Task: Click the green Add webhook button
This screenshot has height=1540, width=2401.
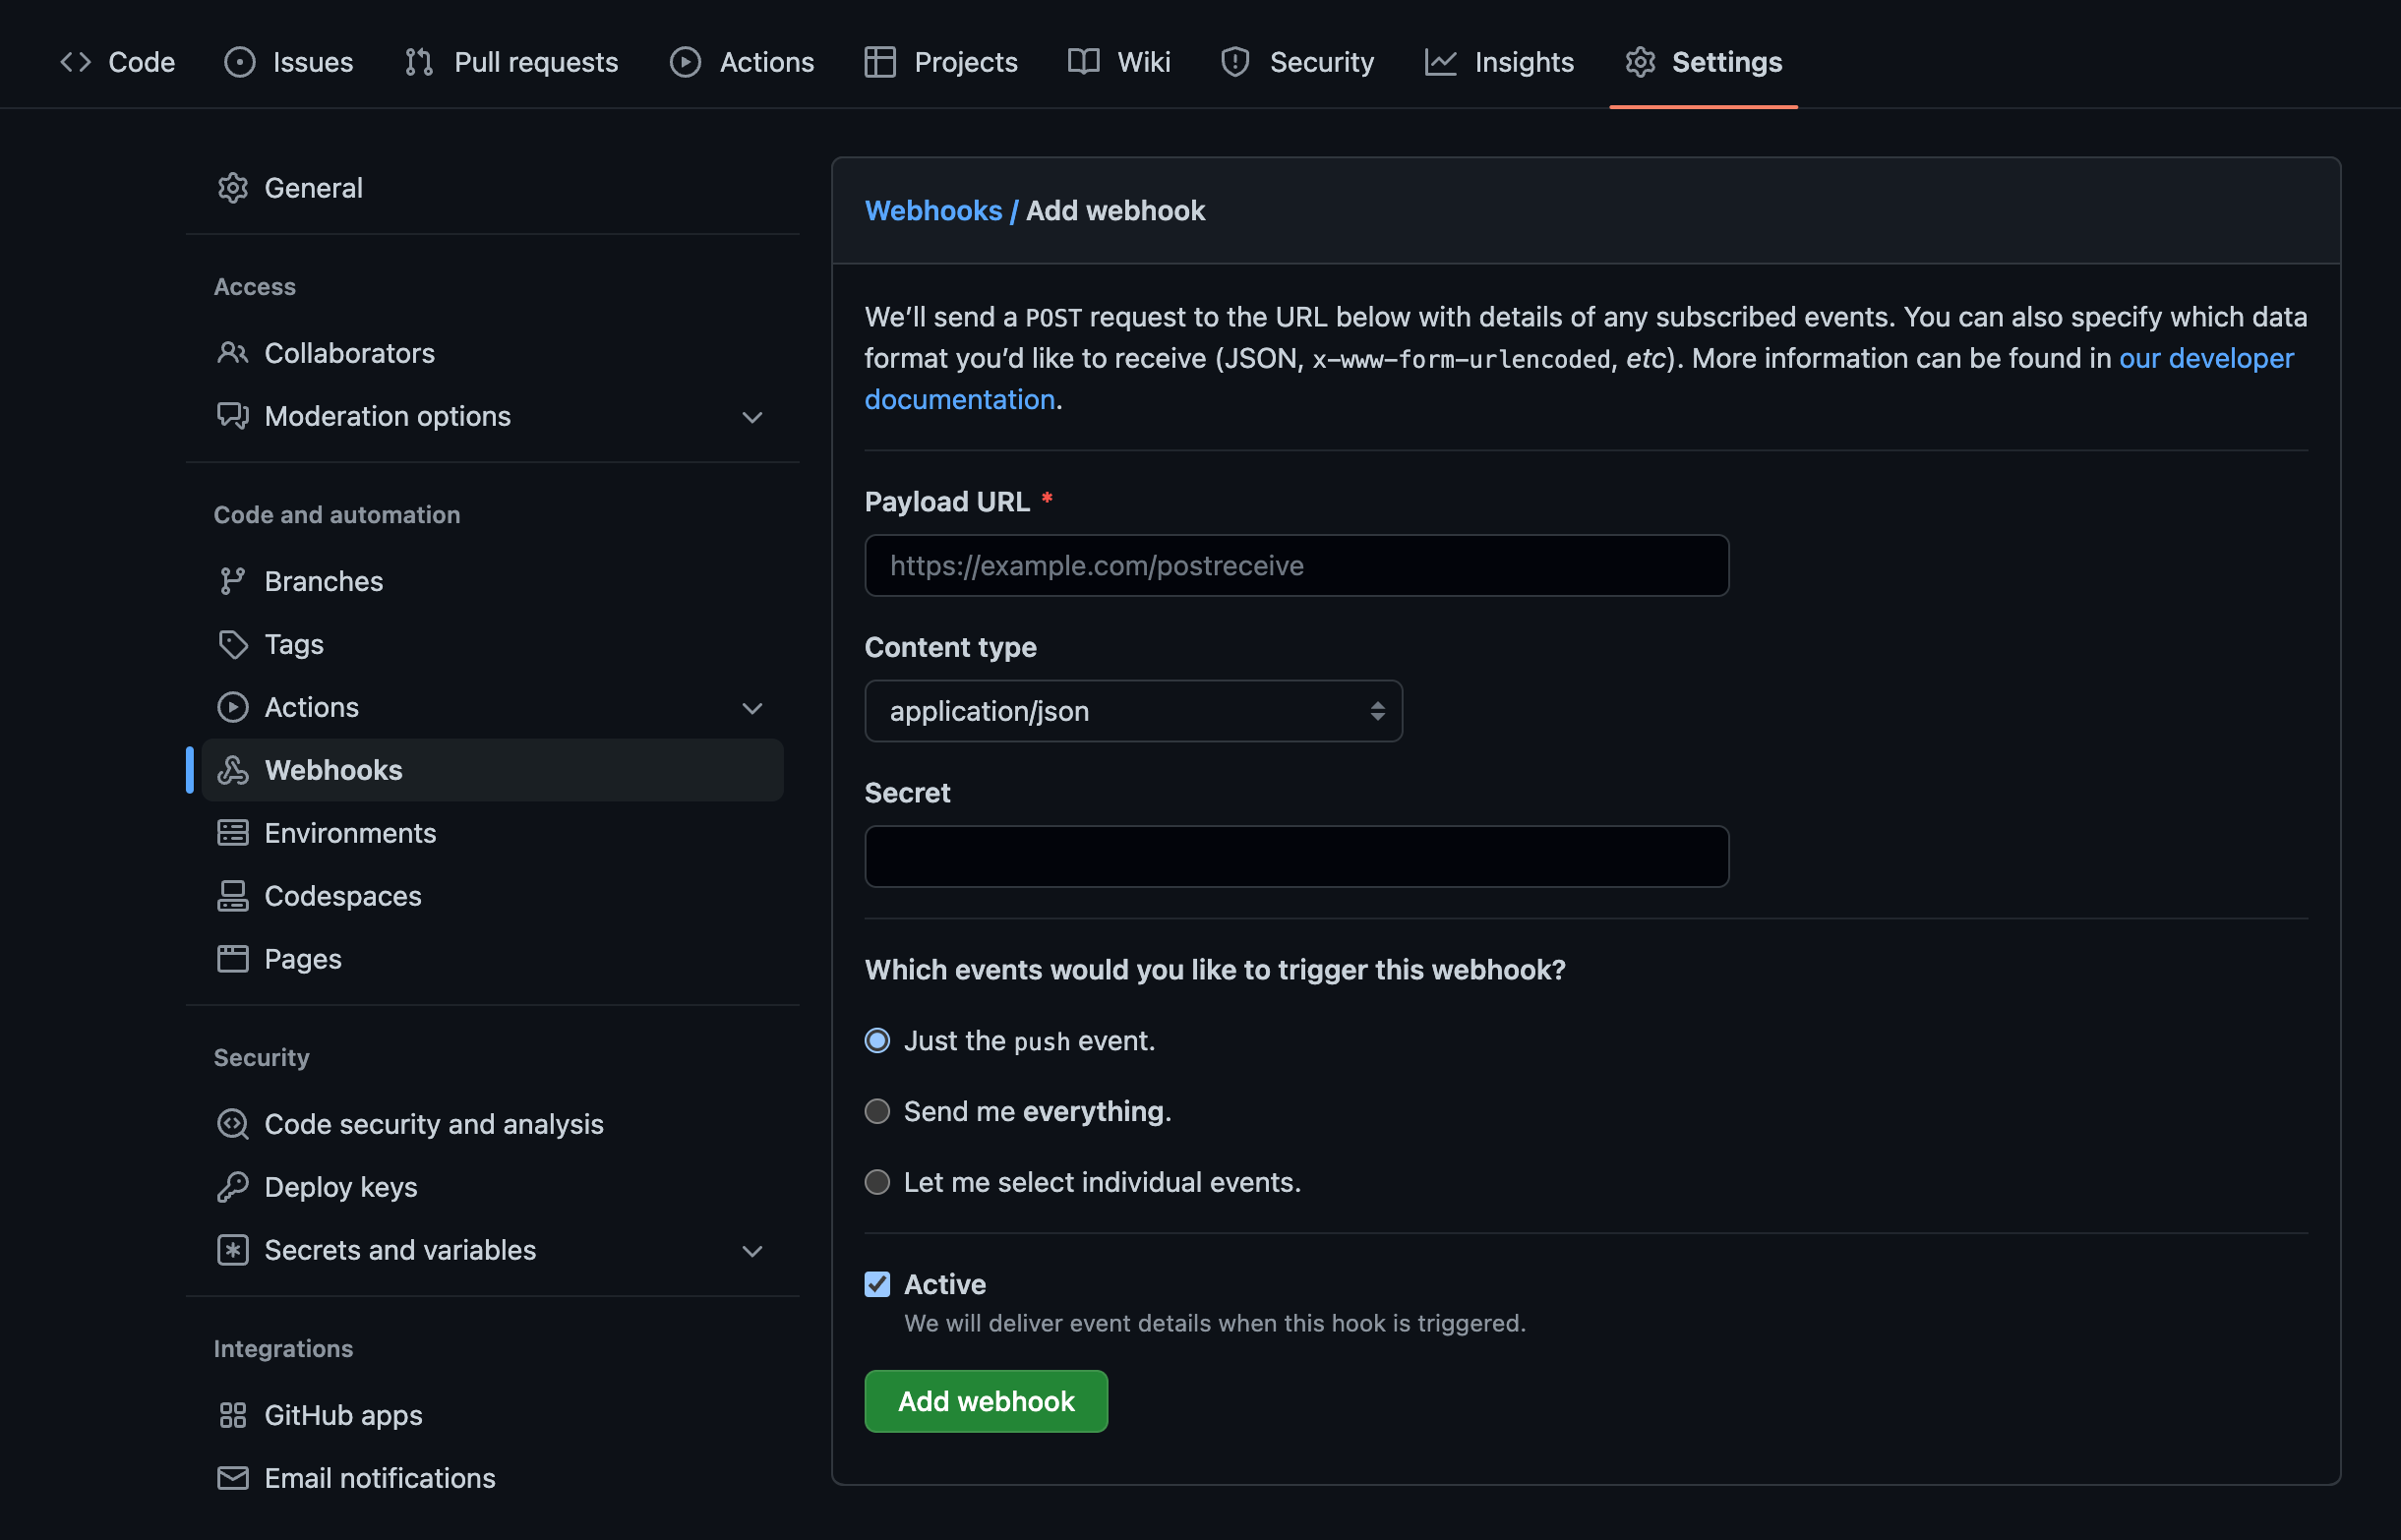Action: pos(985,1401)
